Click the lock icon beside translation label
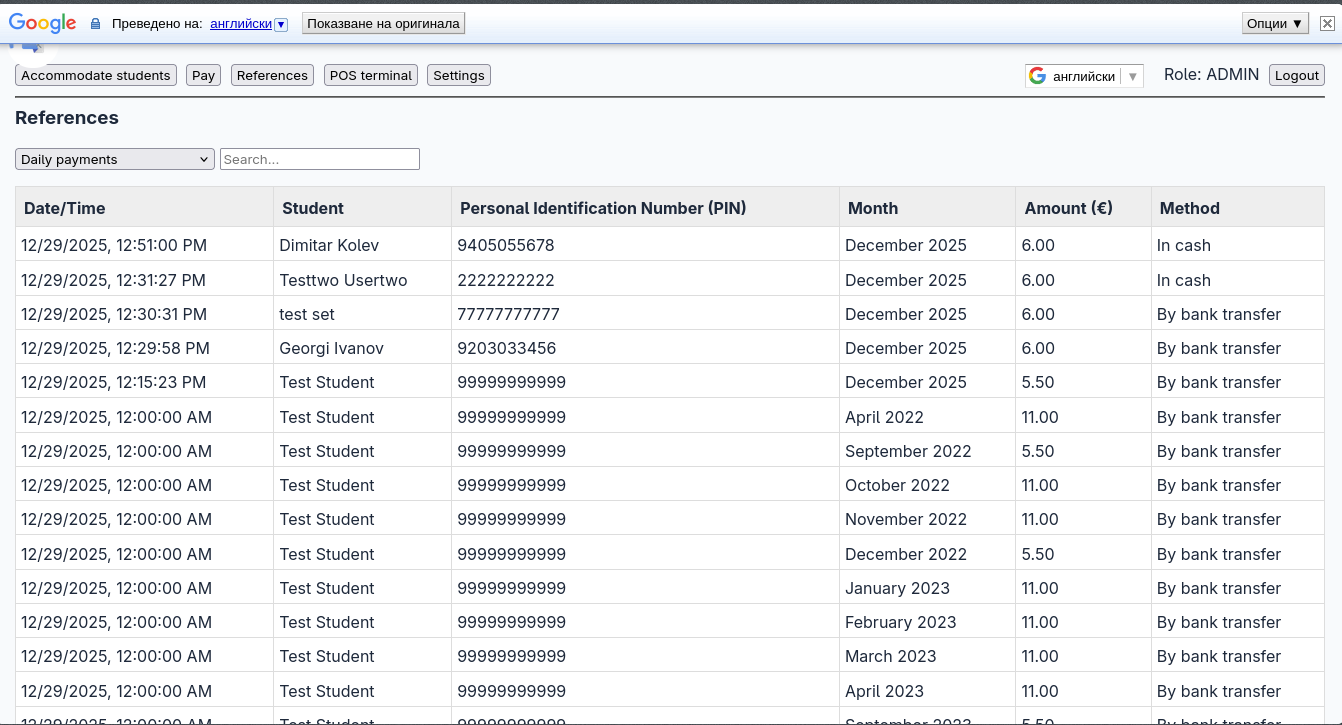 [x=96, y=24]
